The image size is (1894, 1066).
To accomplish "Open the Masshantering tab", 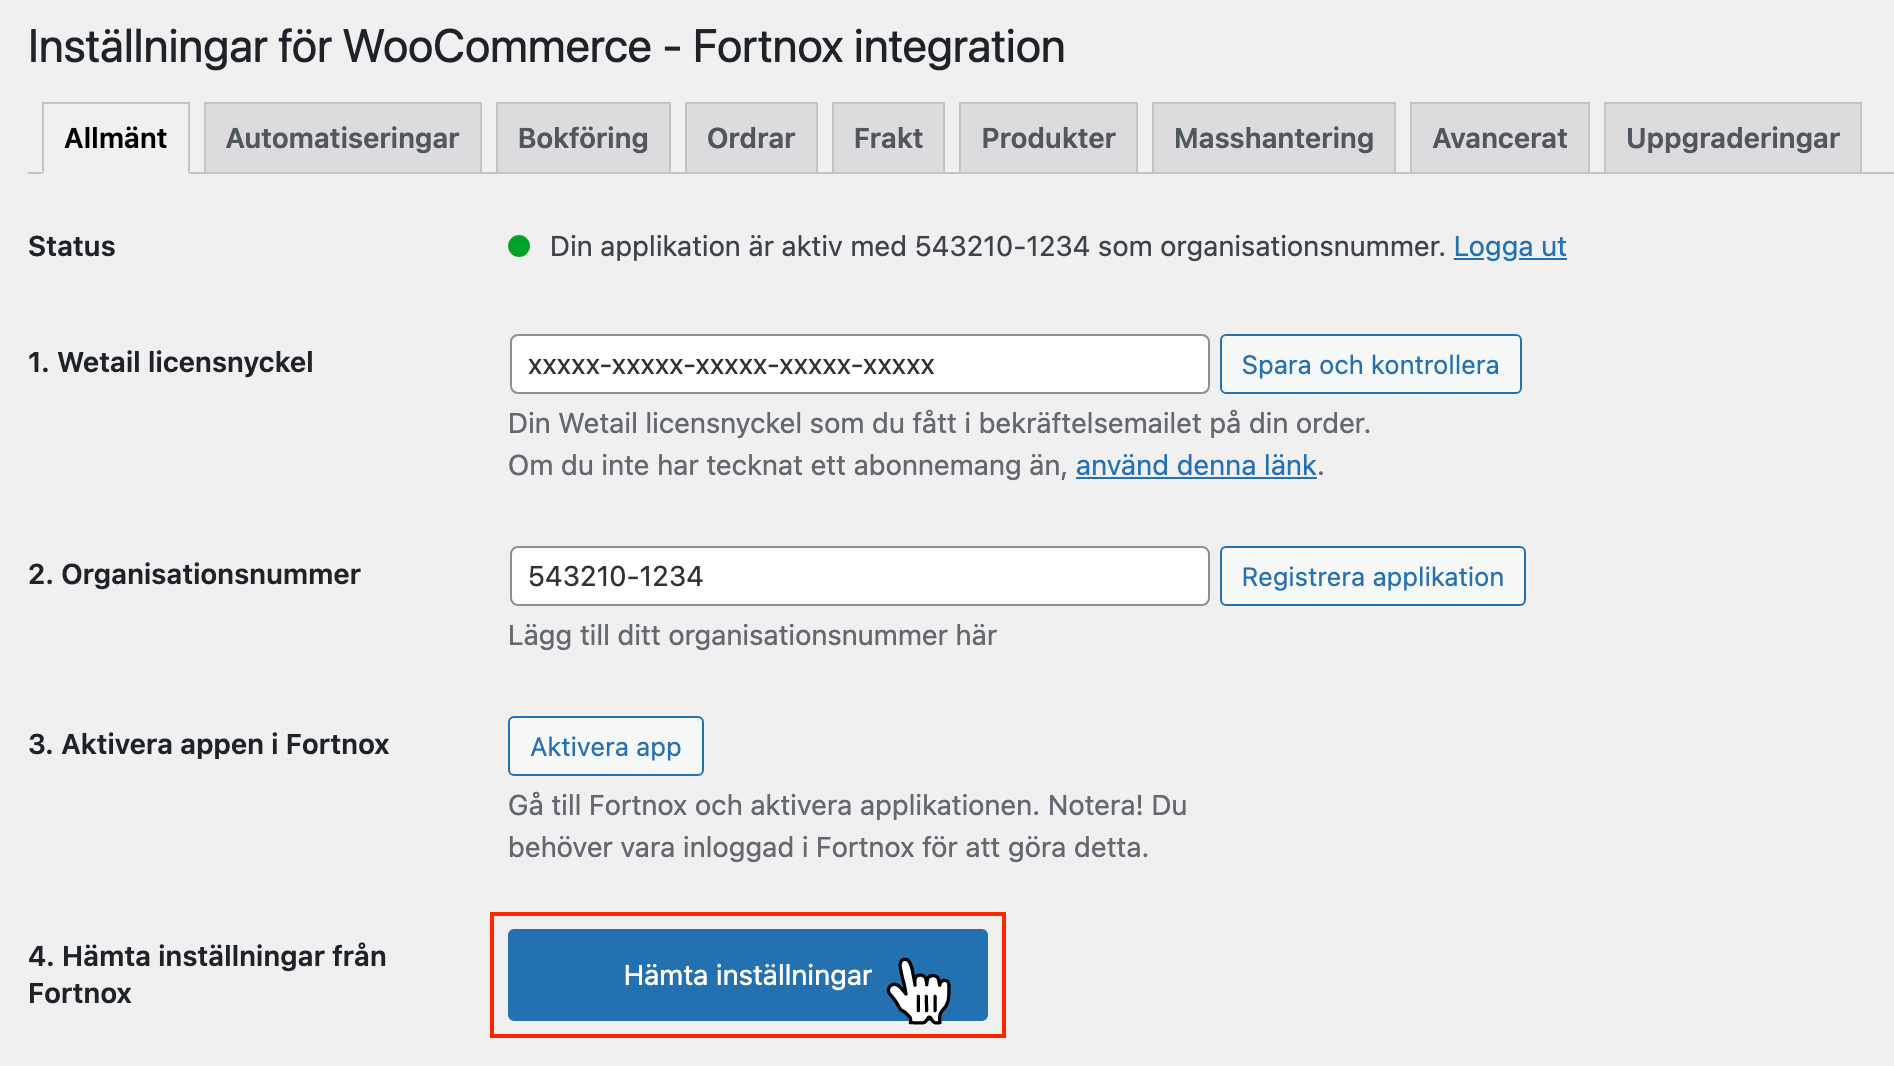I will (1272, 138).
